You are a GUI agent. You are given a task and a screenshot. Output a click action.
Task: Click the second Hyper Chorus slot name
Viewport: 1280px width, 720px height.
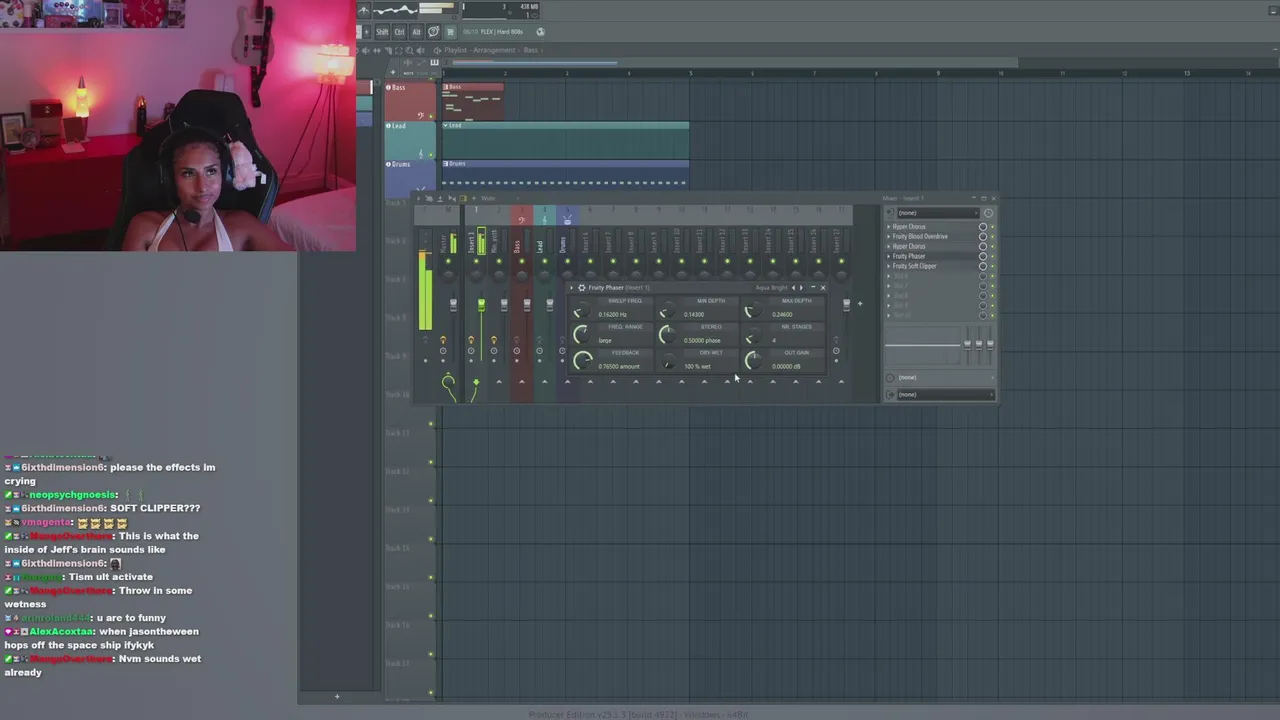[x=909, y=246]
